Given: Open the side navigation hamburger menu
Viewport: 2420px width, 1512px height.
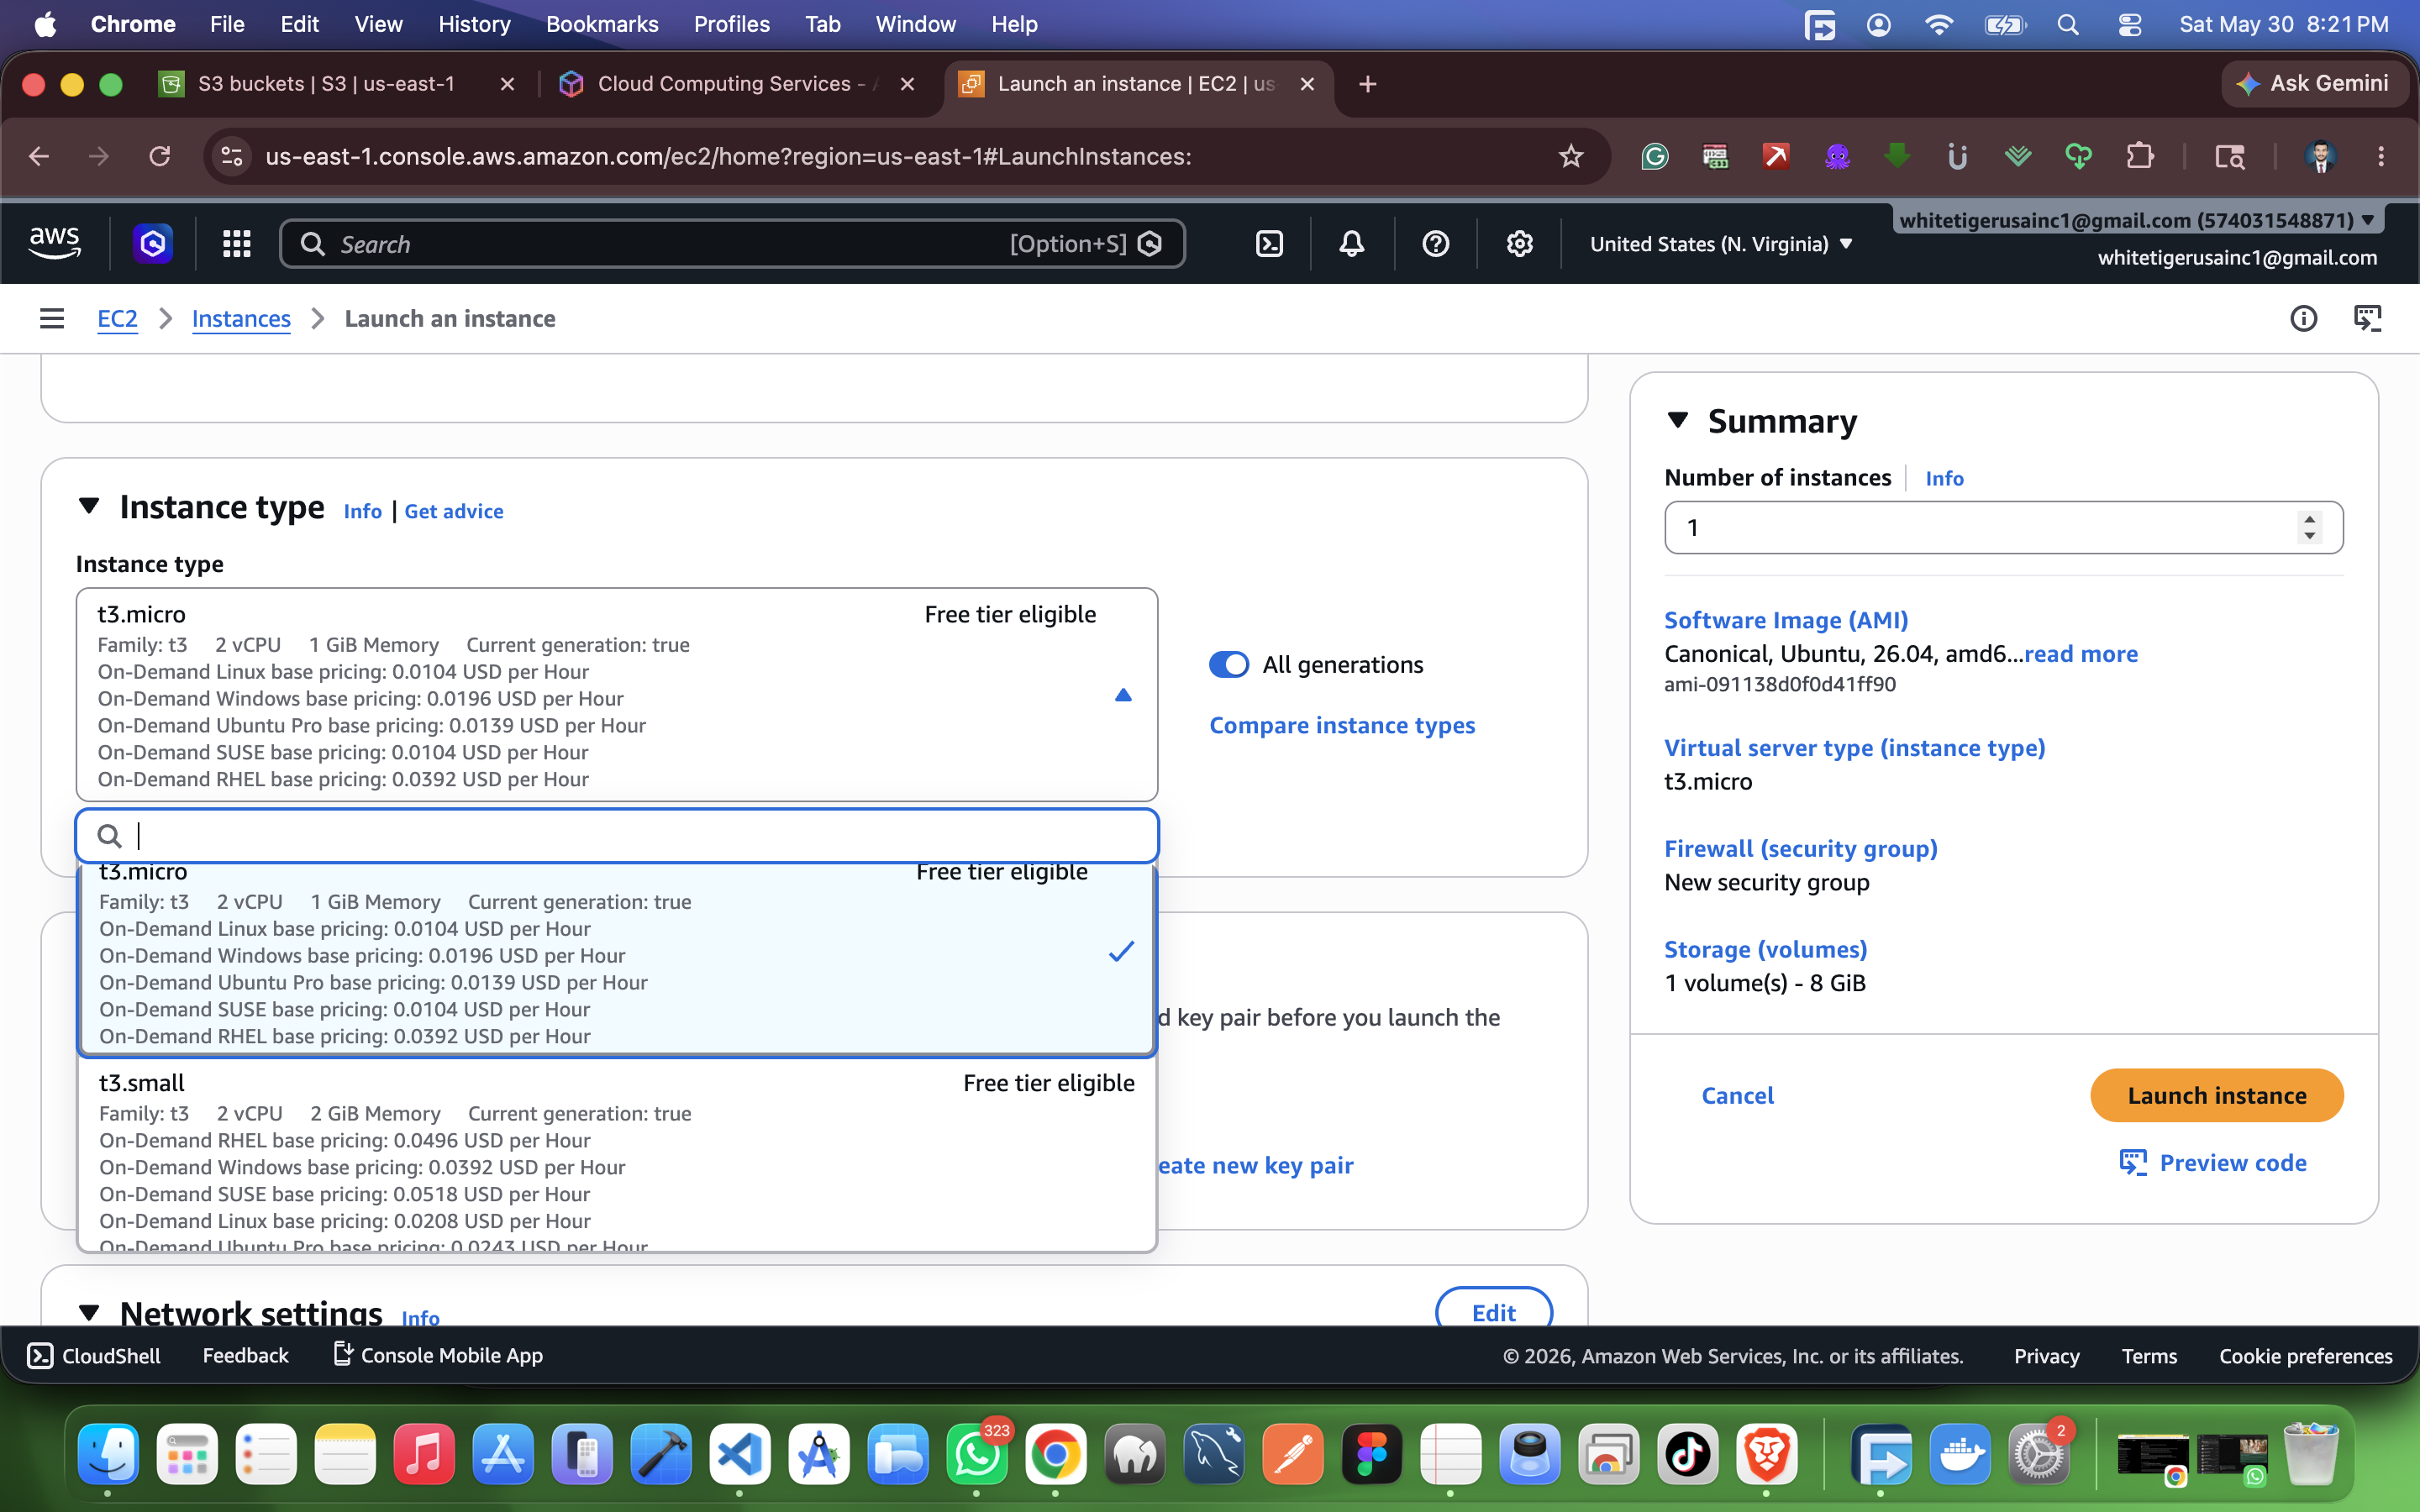Looking at the screenshot, I should click(52, 318).
